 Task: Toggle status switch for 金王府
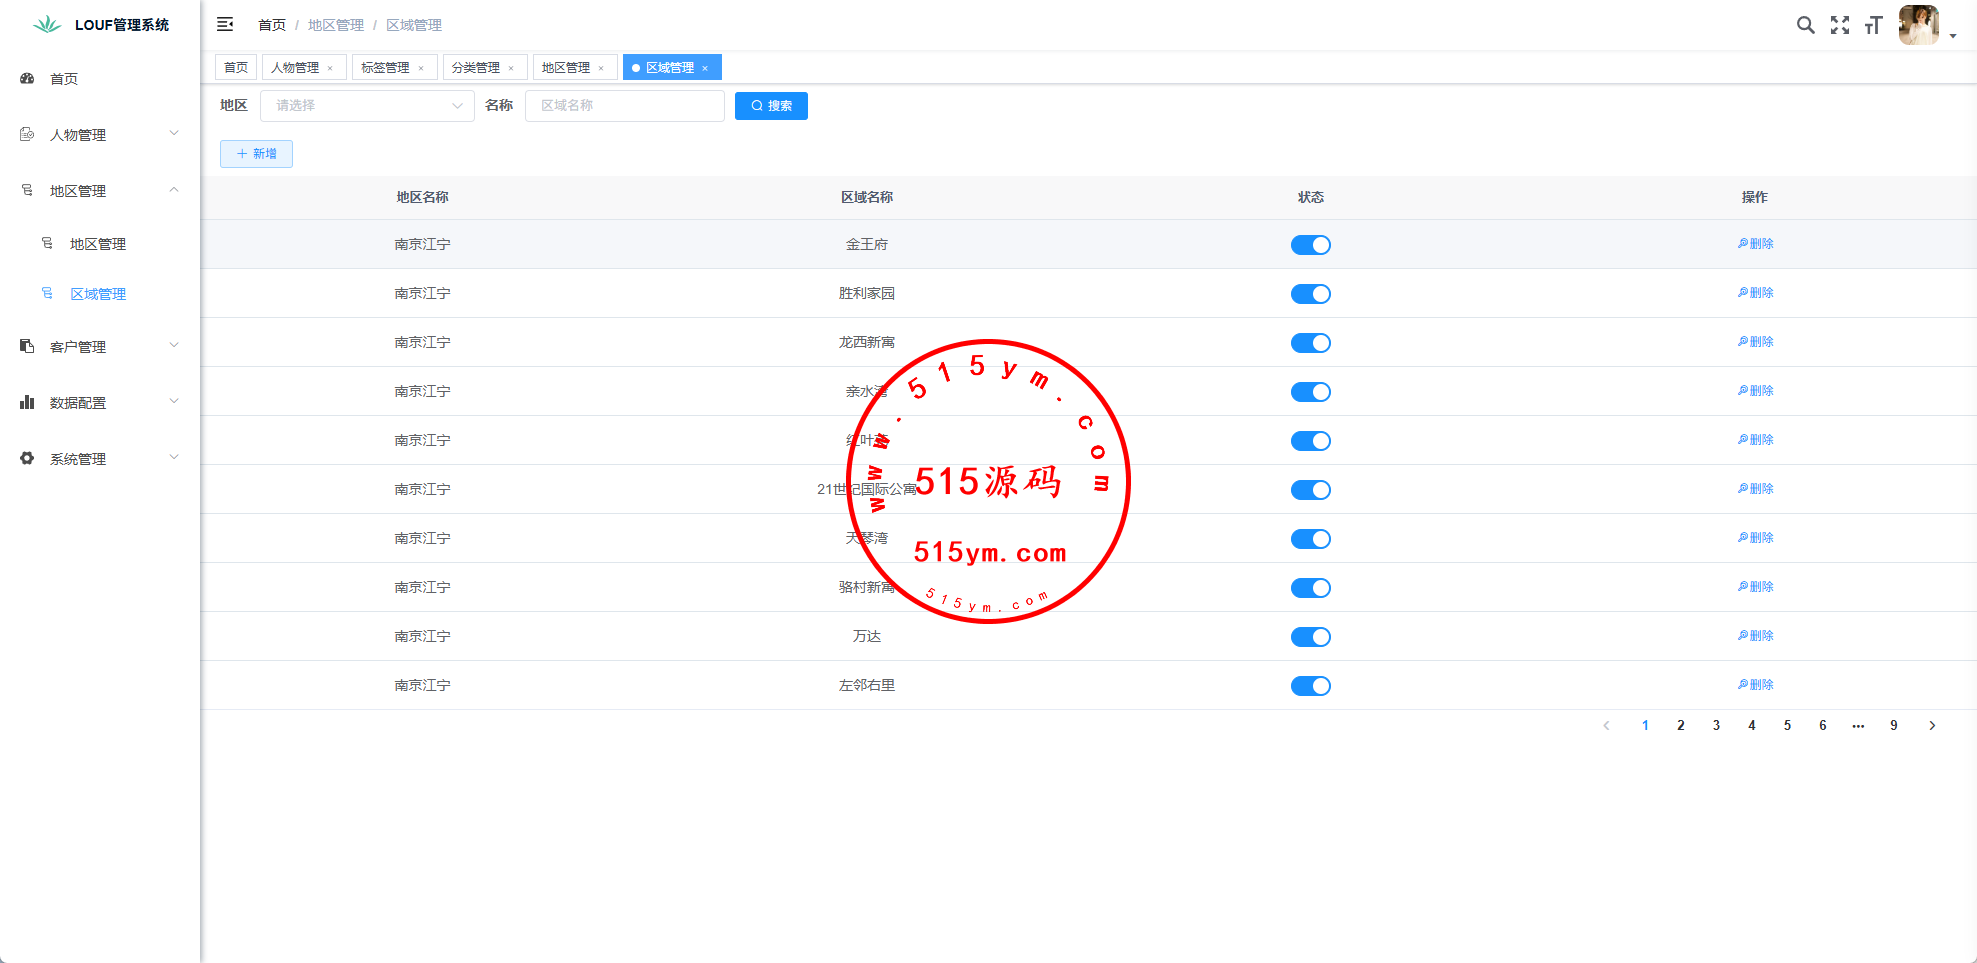(x=1310, y=245)
